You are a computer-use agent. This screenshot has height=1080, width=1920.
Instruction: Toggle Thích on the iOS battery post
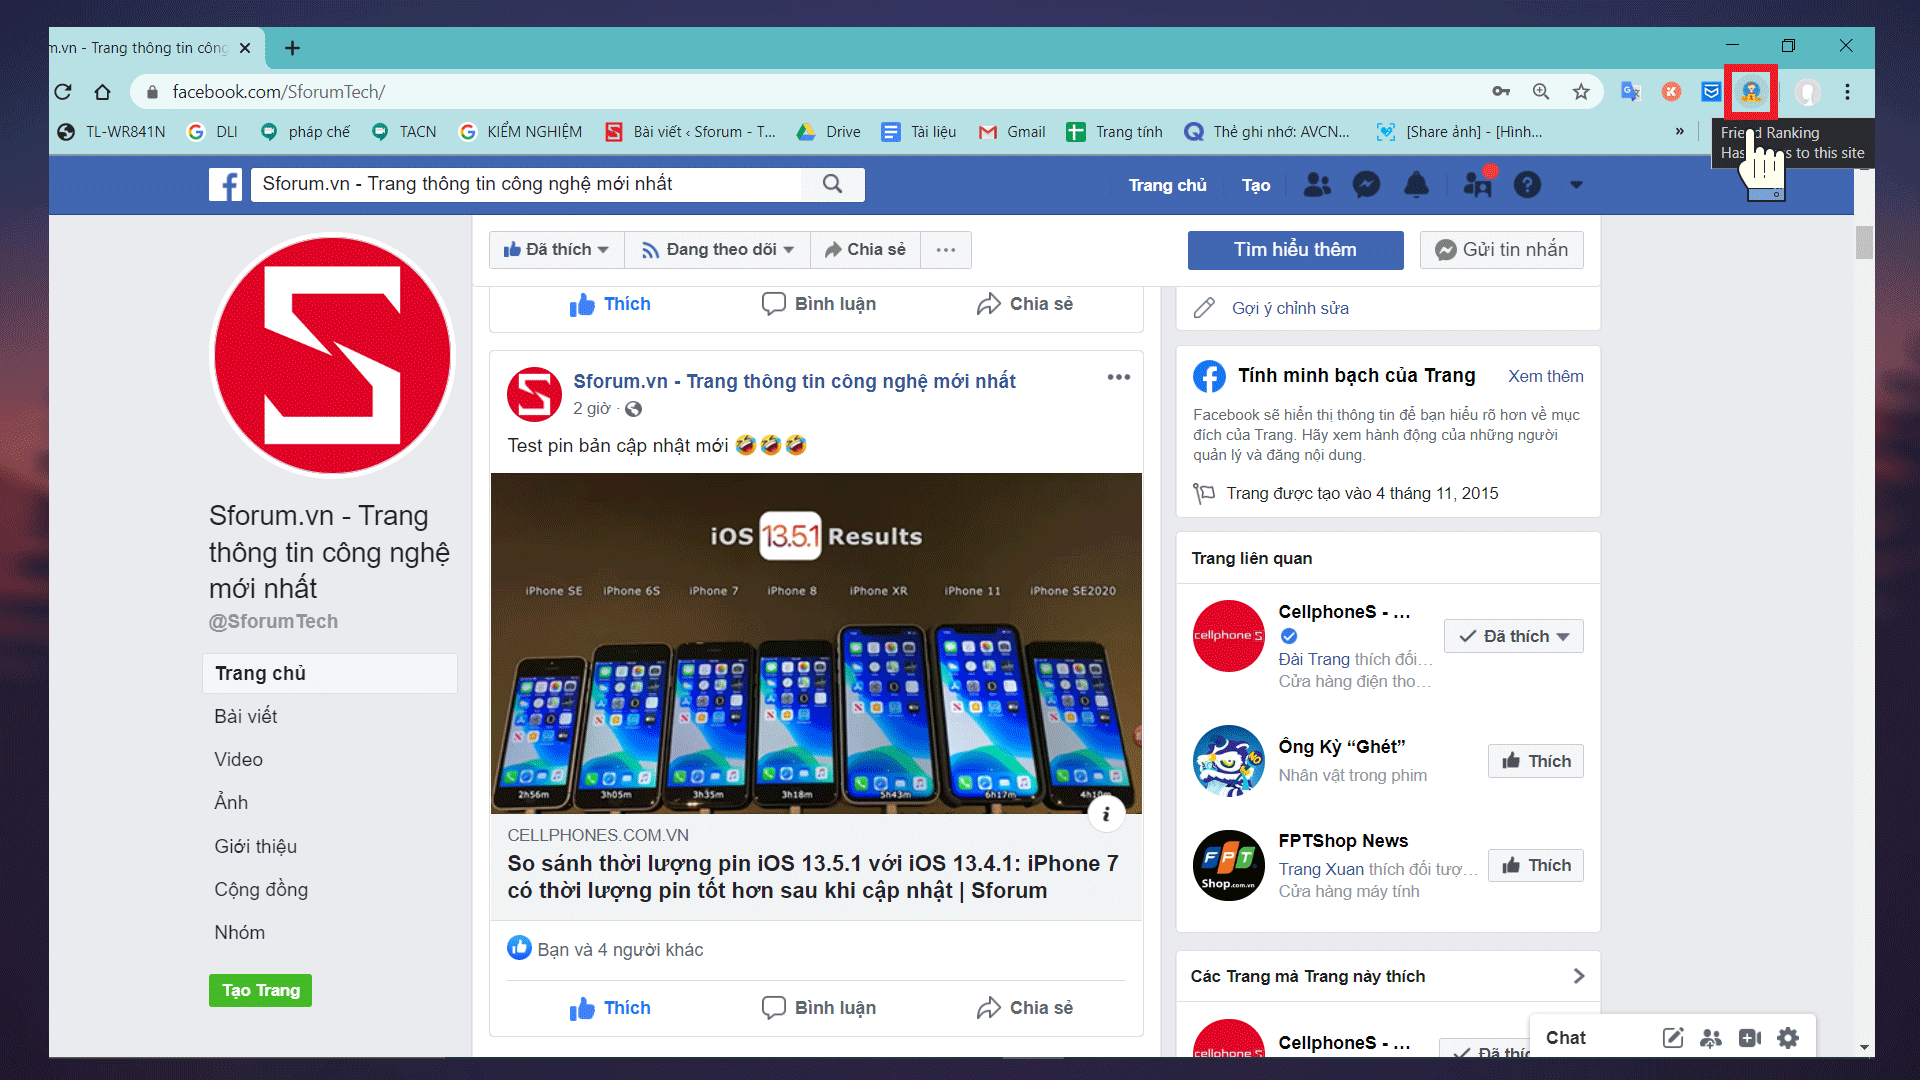coord(610,1008)
